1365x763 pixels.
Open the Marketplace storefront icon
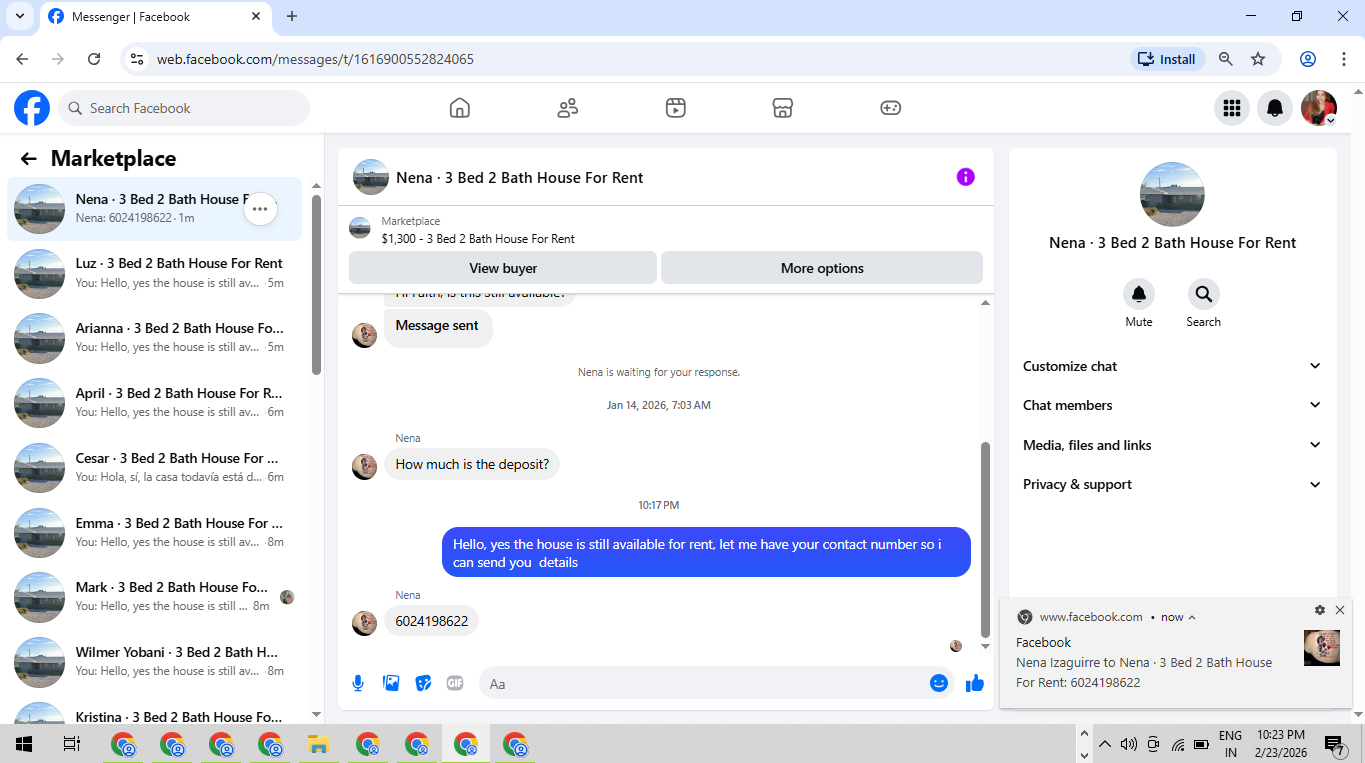783,108
